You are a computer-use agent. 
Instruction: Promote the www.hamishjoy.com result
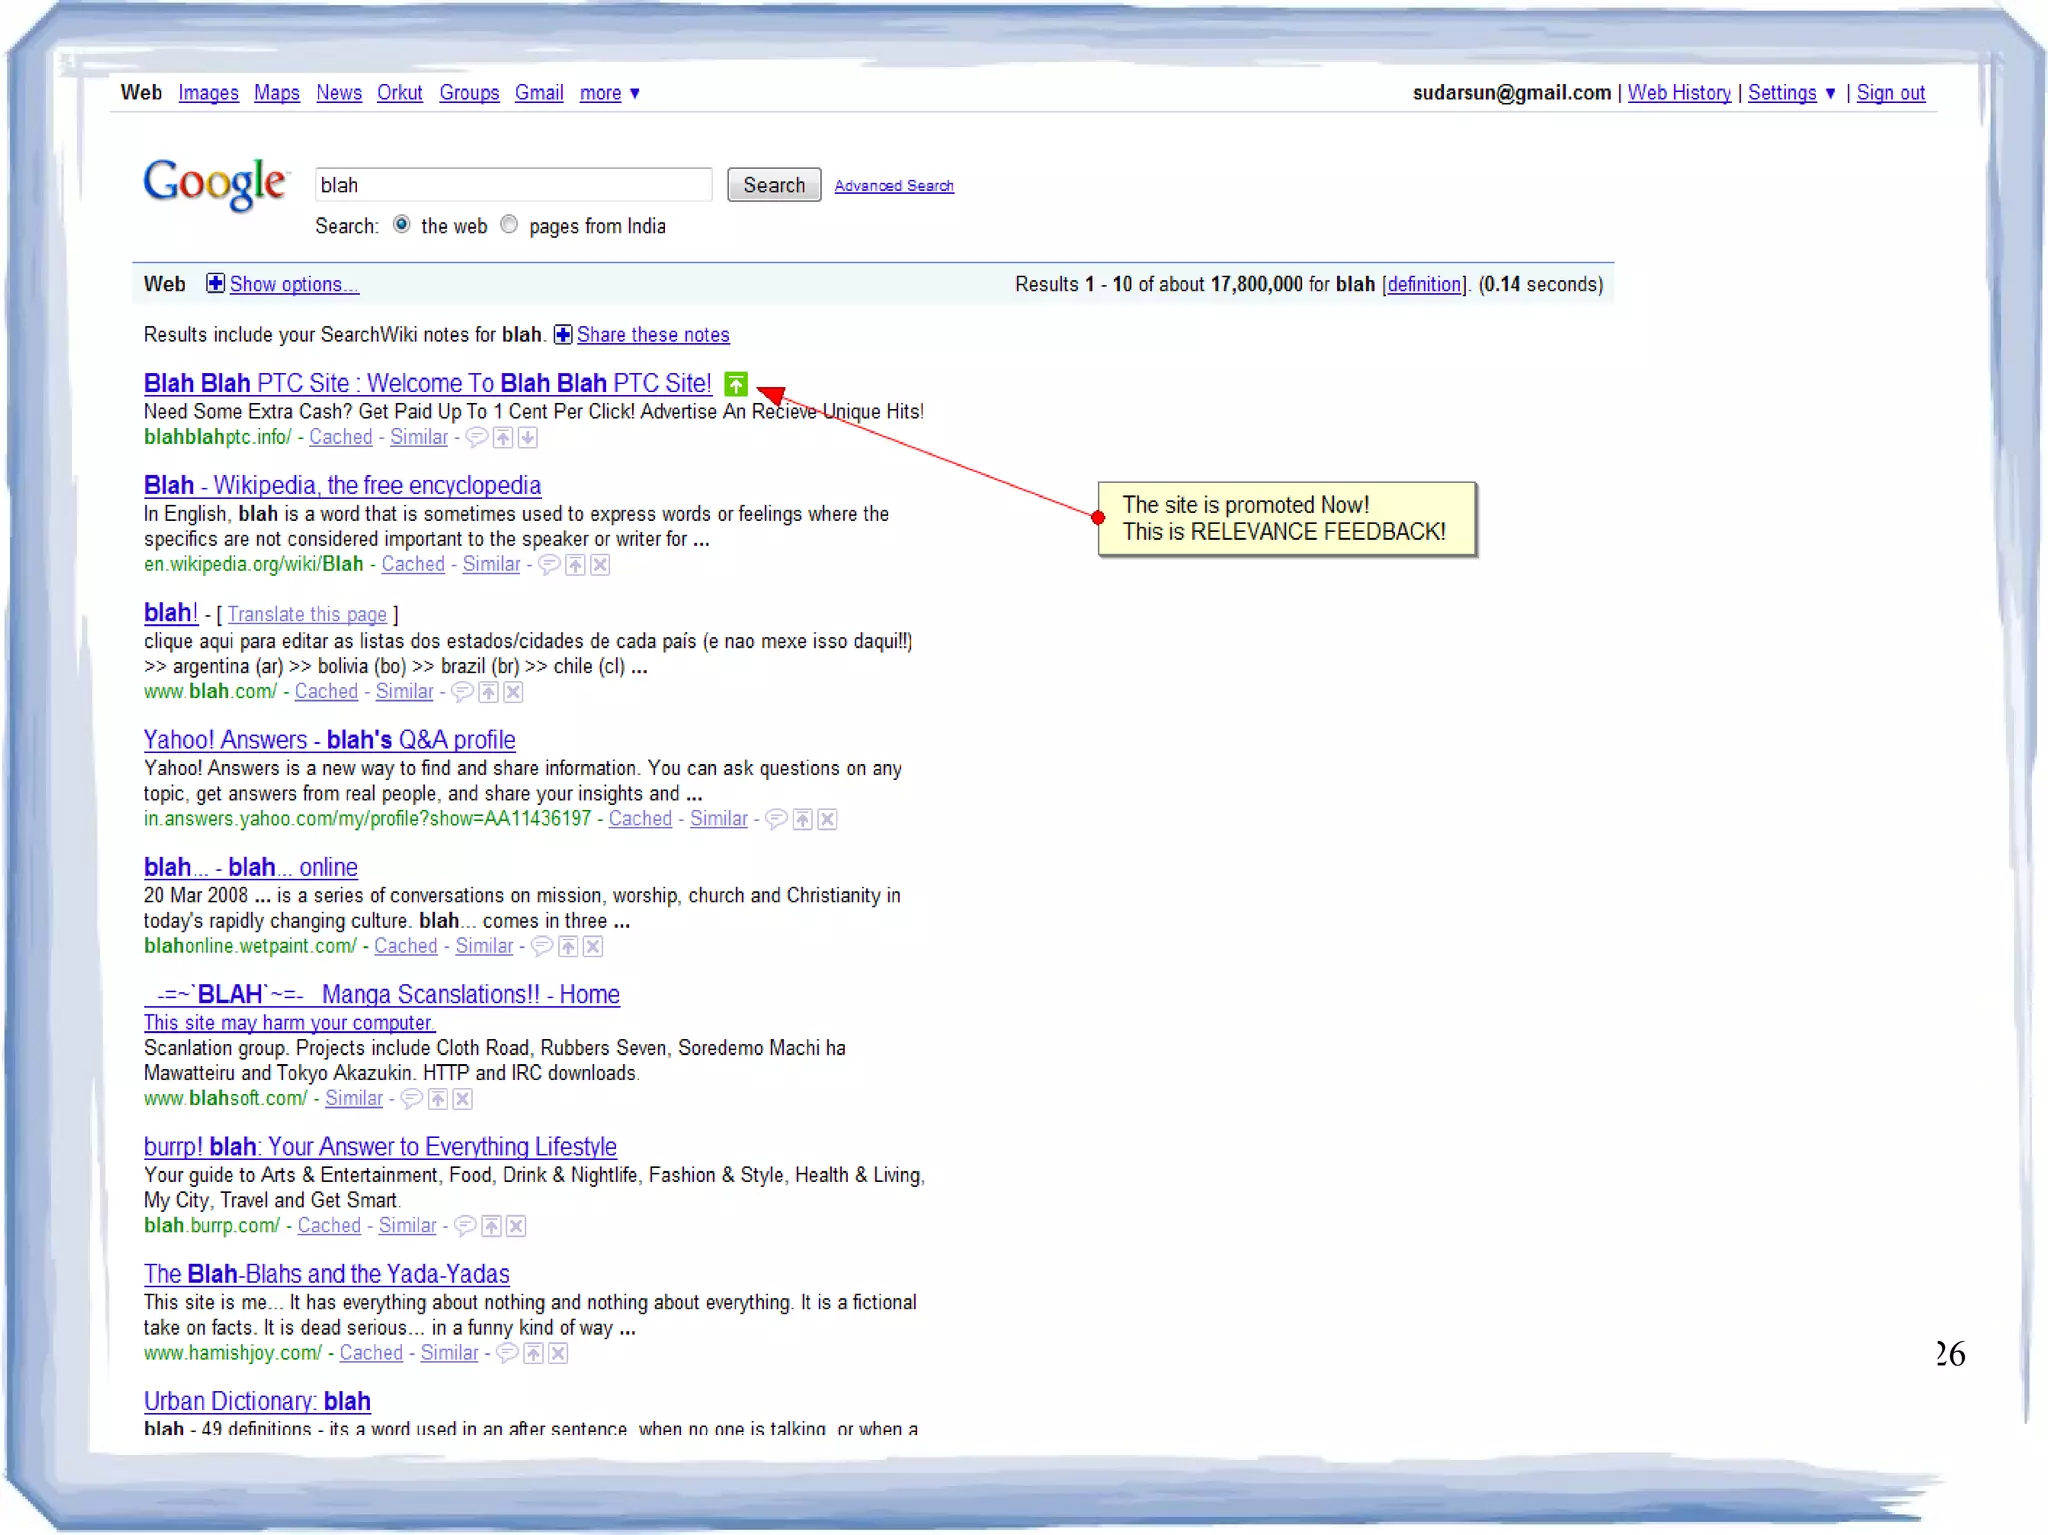tap(533, 1353)
